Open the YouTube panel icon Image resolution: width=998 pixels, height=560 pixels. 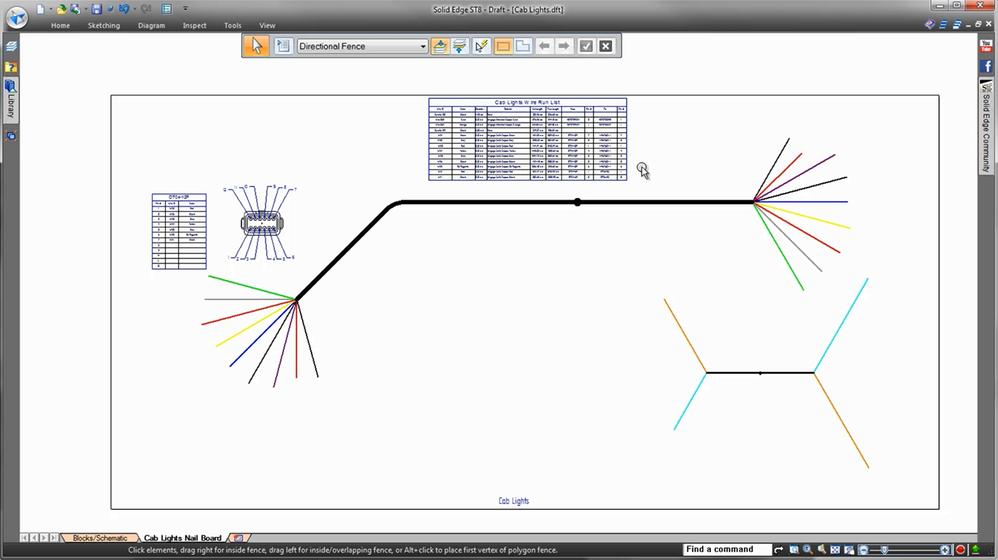click(x=986, y=46)
